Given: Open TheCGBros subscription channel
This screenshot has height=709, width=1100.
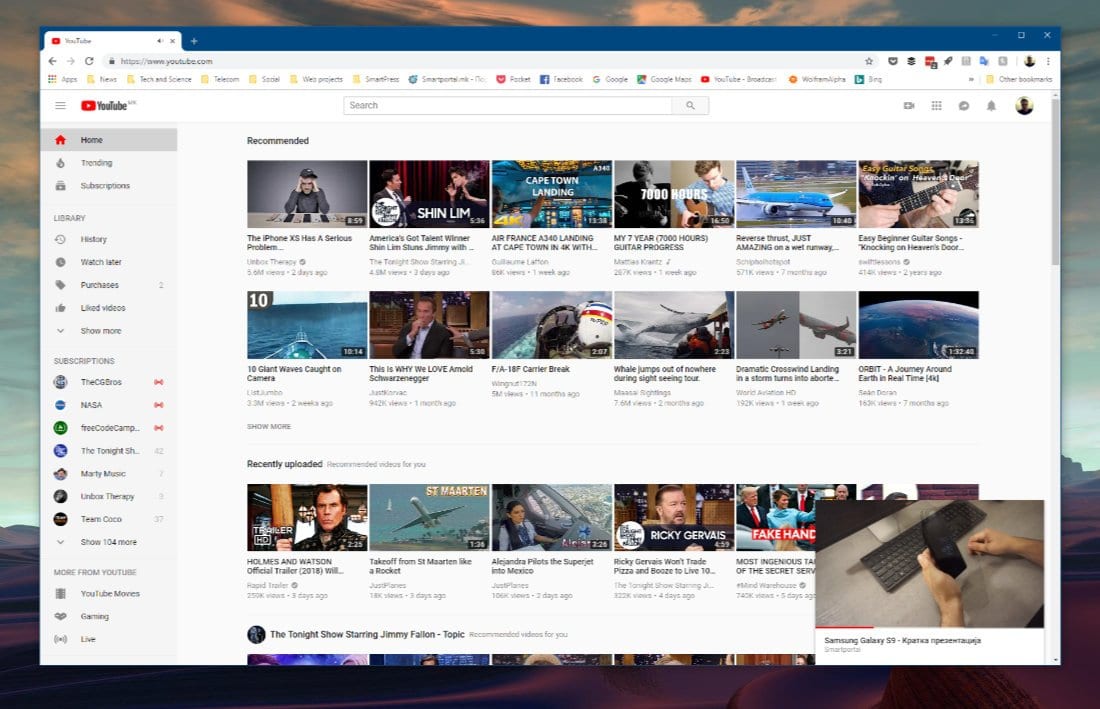Looking at the screenshot, I should (109, 382).
